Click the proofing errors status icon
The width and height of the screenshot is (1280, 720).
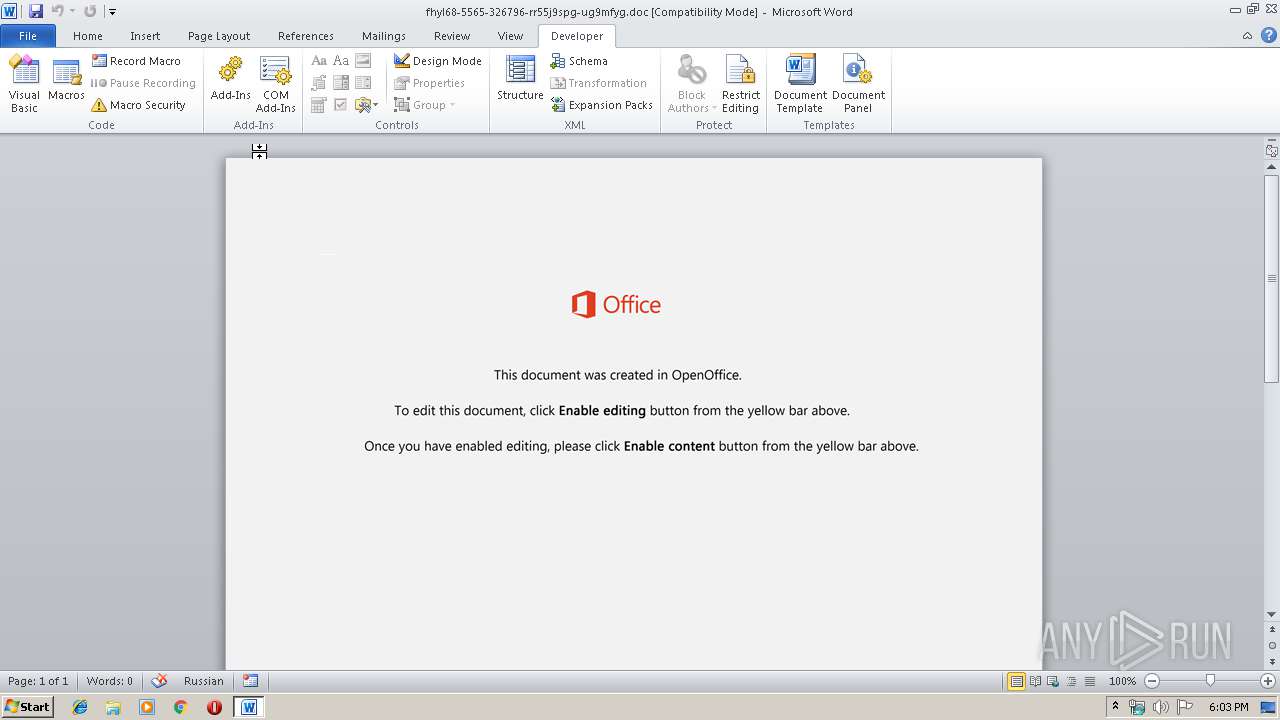pos(159,681)
